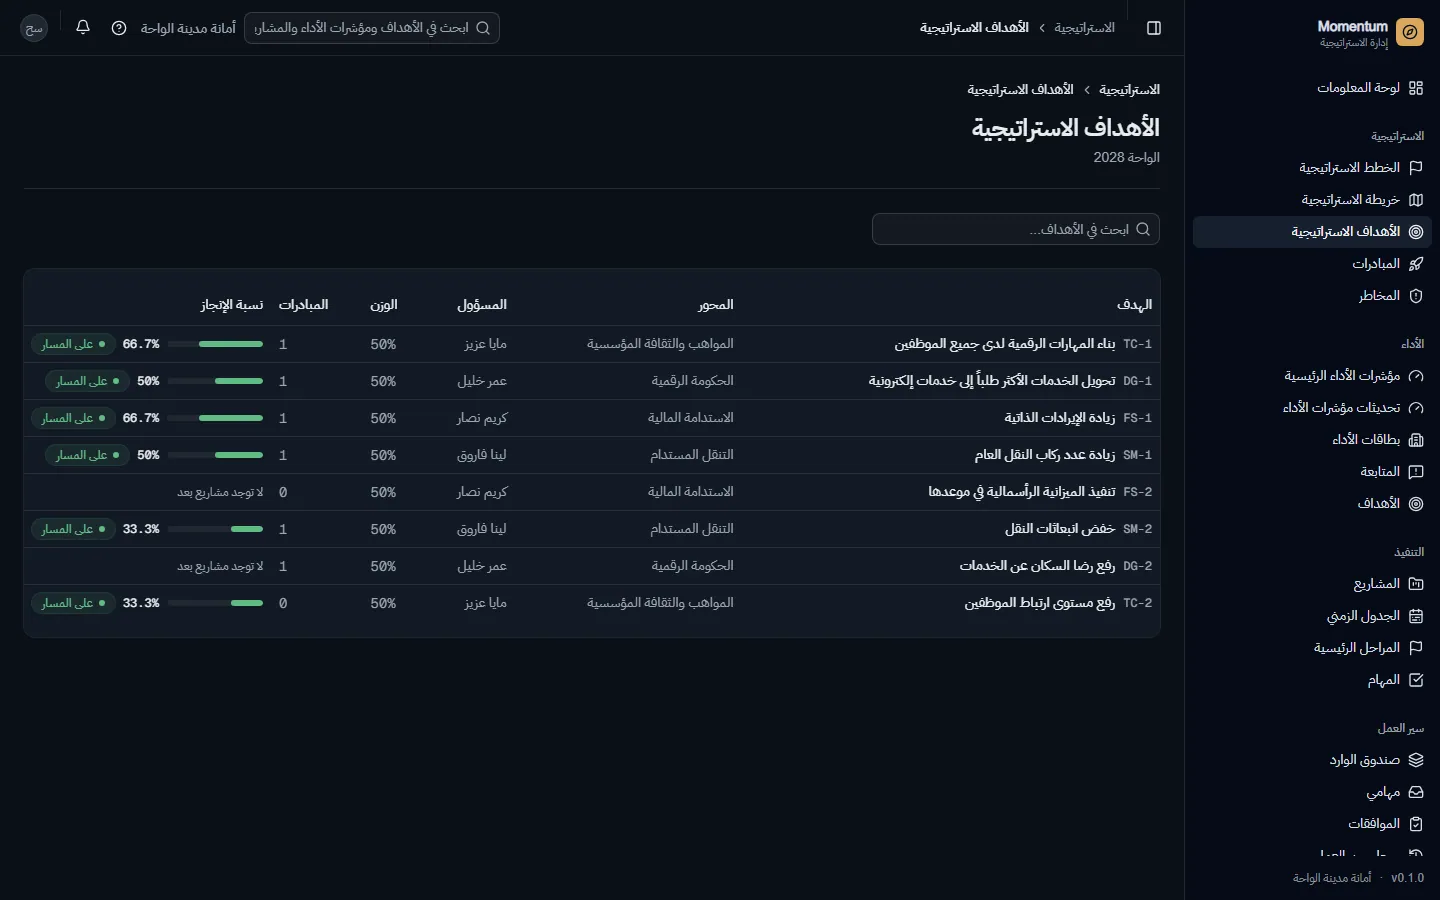Open the لوحة المعلومات dashboard grid icon
The height and width of the screenshot is (900, 1440).
tap(1415, 88)
